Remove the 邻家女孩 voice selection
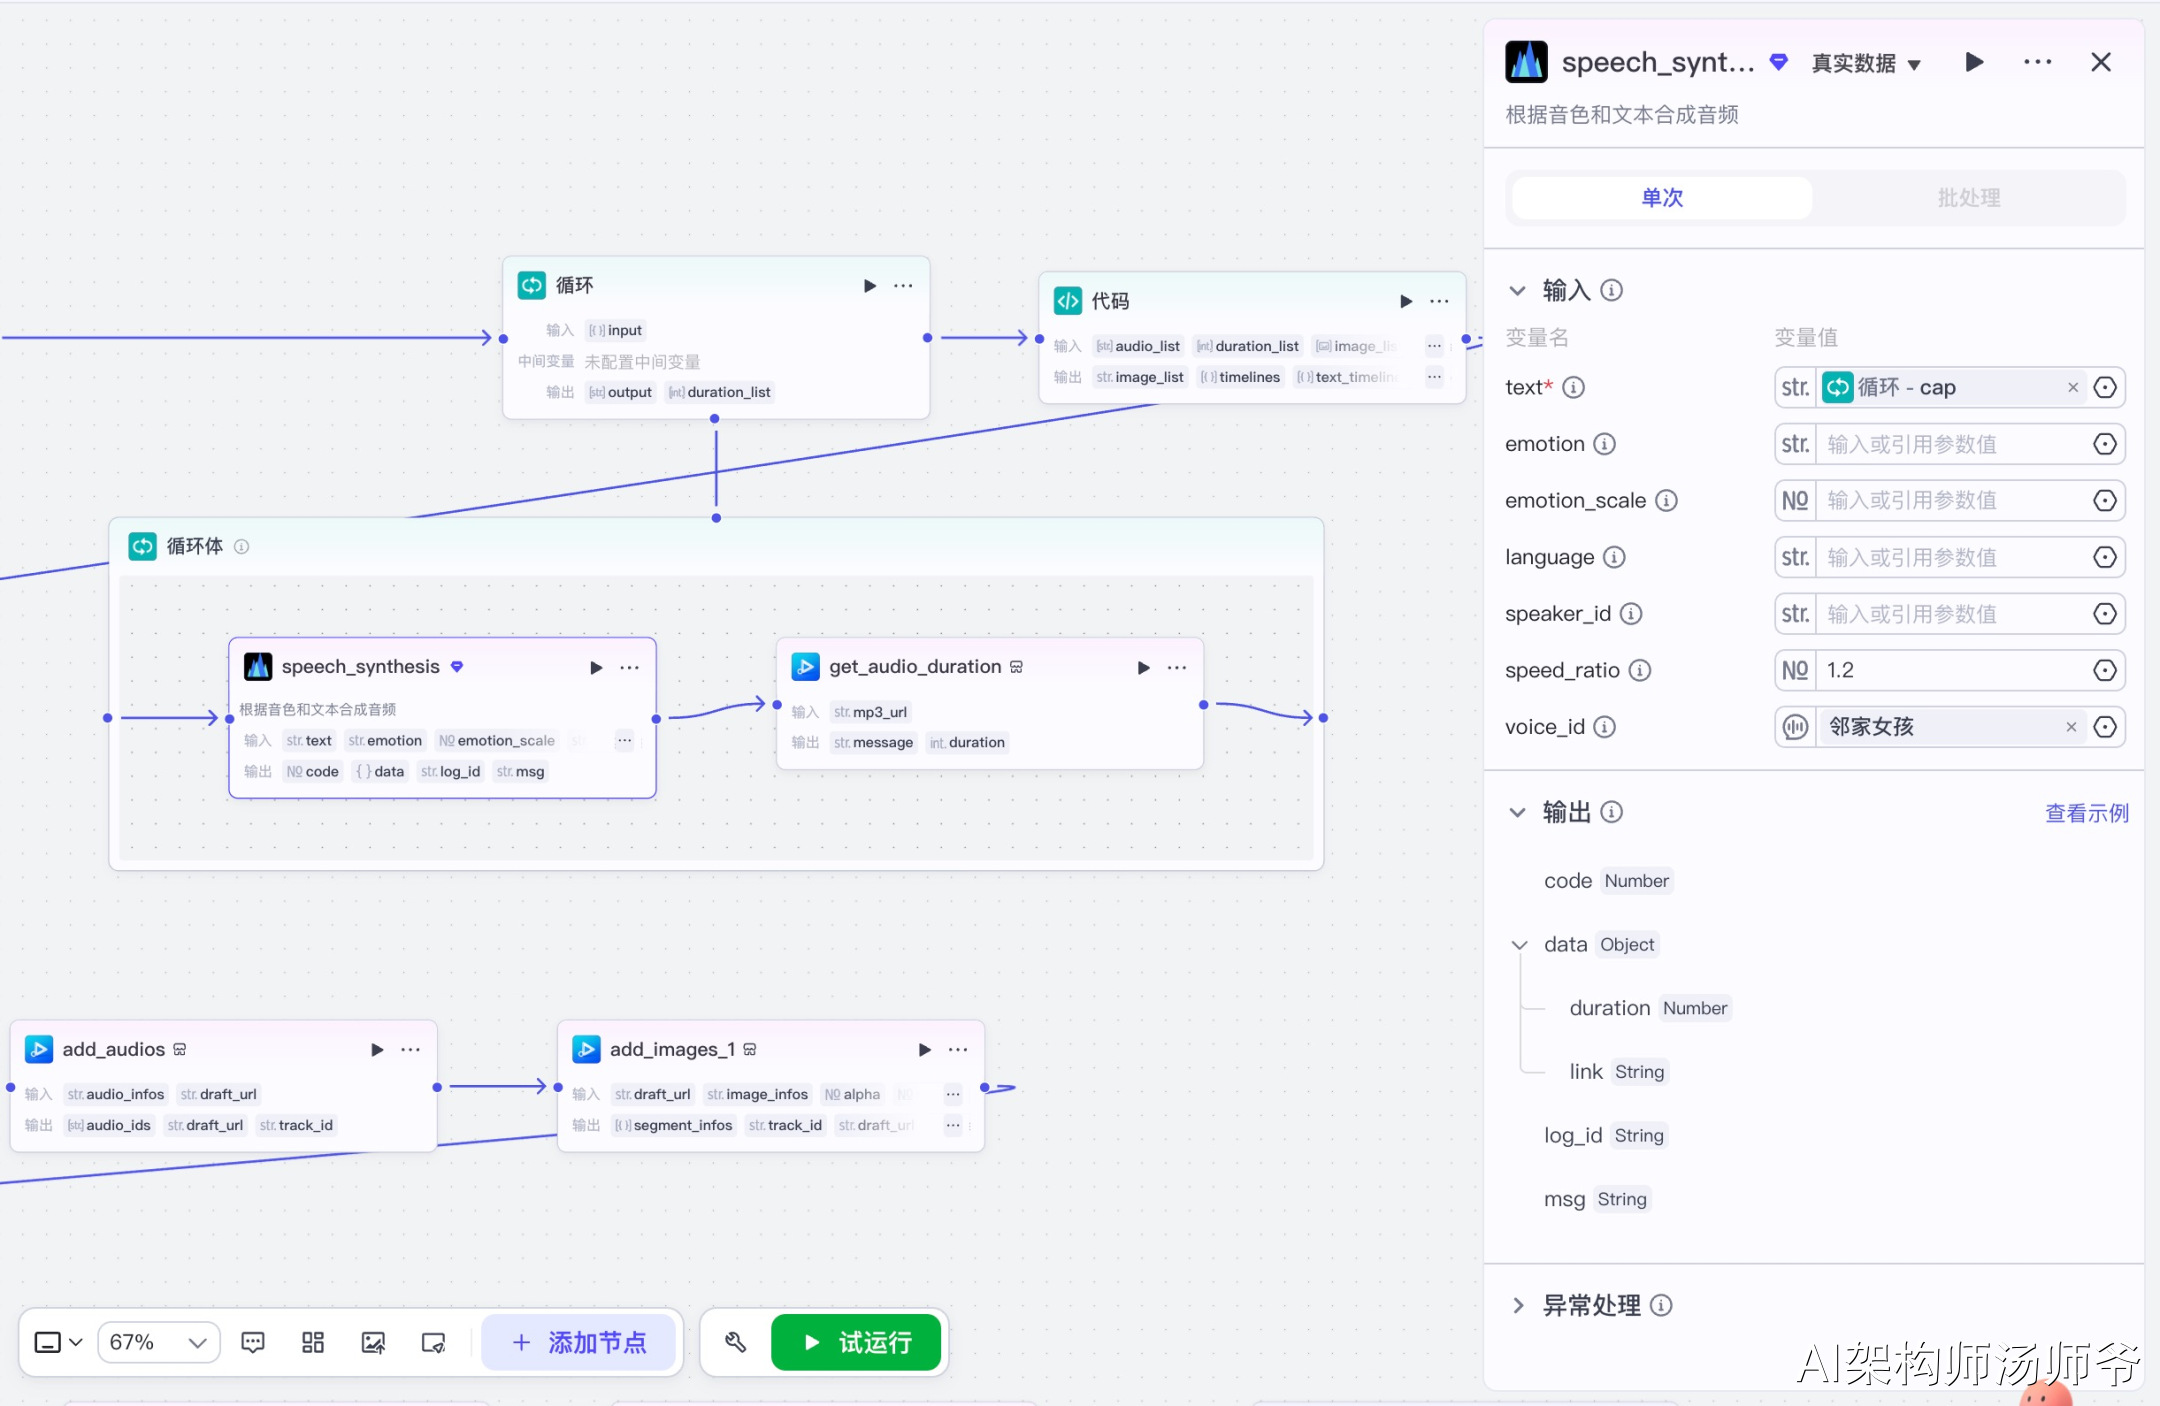The image size is (2160, 1406). [x=2071, y=727]
